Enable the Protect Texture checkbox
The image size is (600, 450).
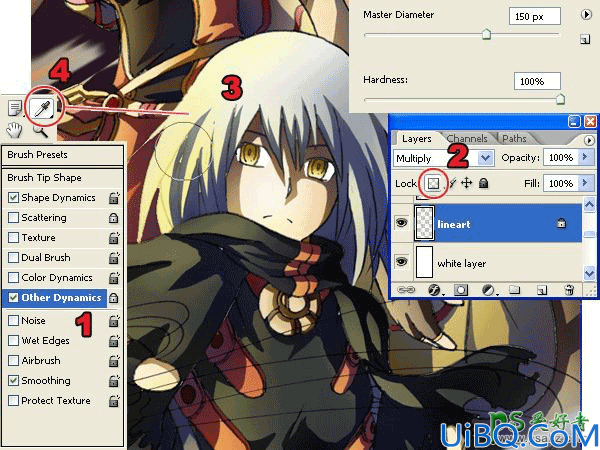[13, 400]
